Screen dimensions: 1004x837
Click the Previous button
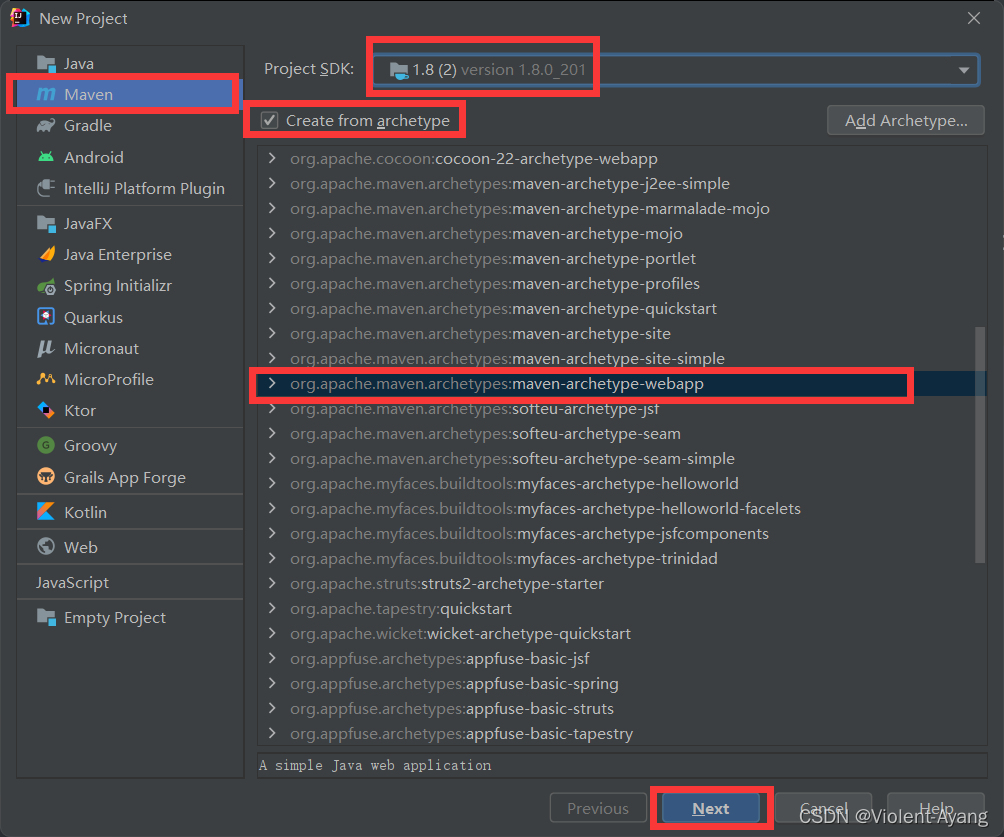click(x=598, y=808)
